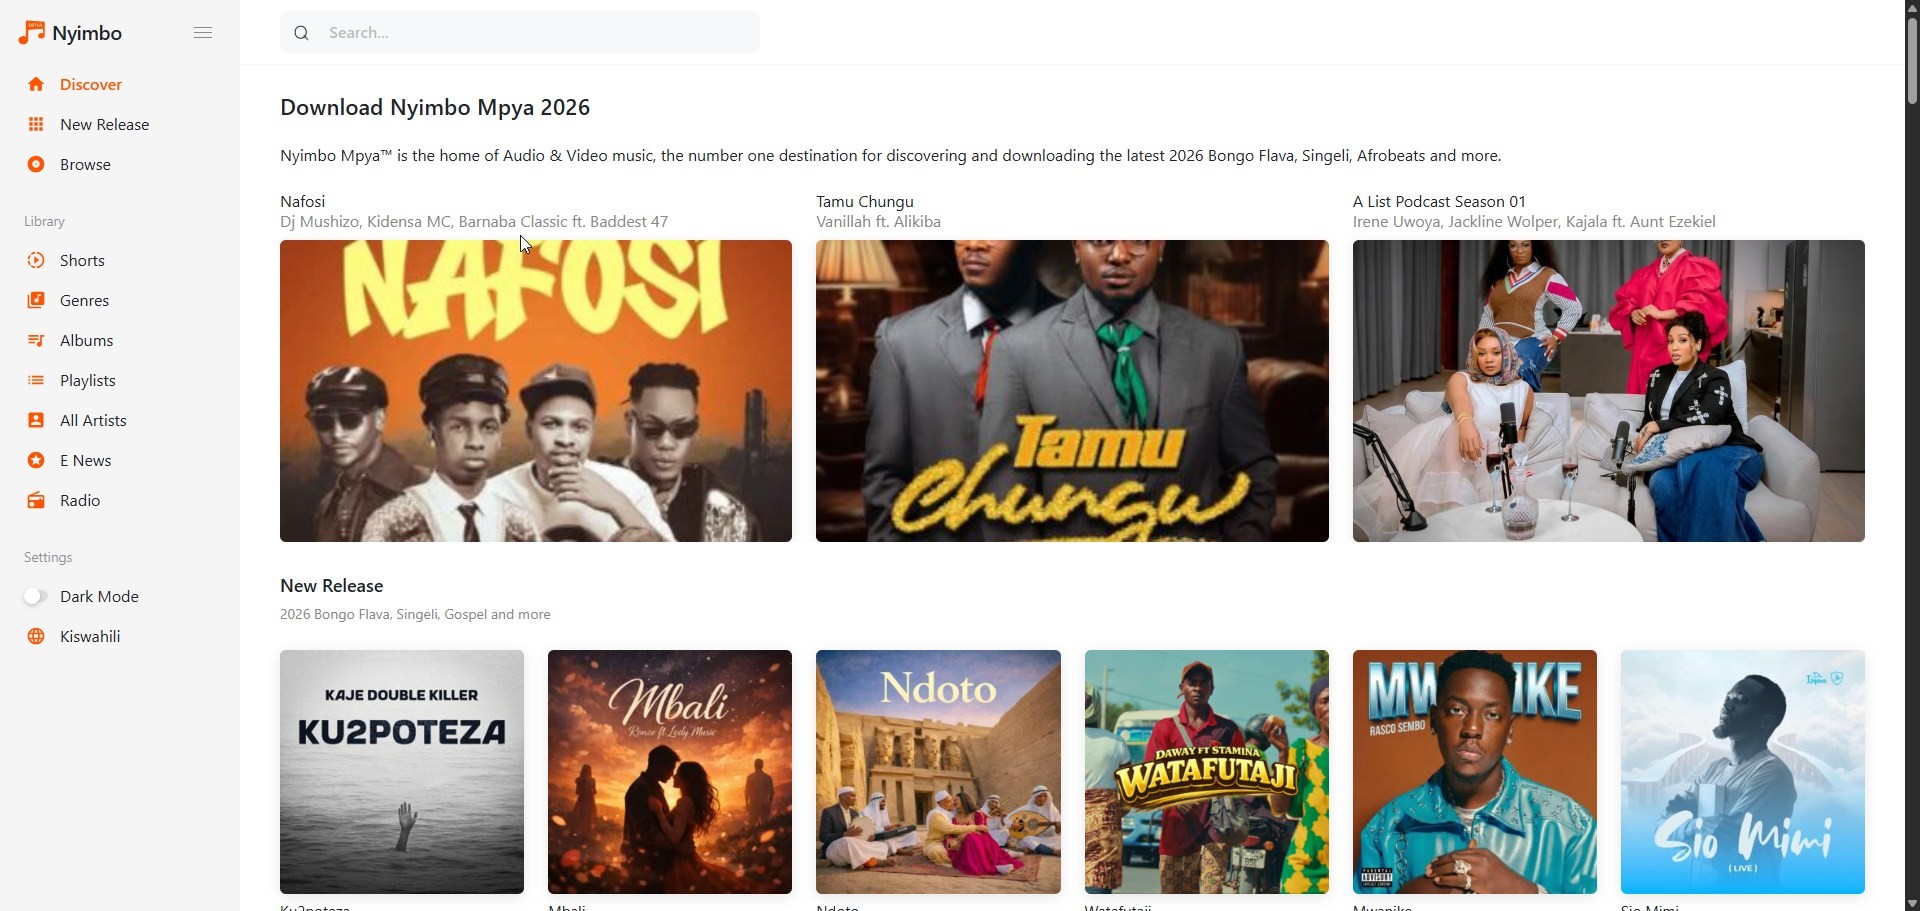Select the New Release sidebar icon
Viewport: 1920px width, 911px height.
36,124
